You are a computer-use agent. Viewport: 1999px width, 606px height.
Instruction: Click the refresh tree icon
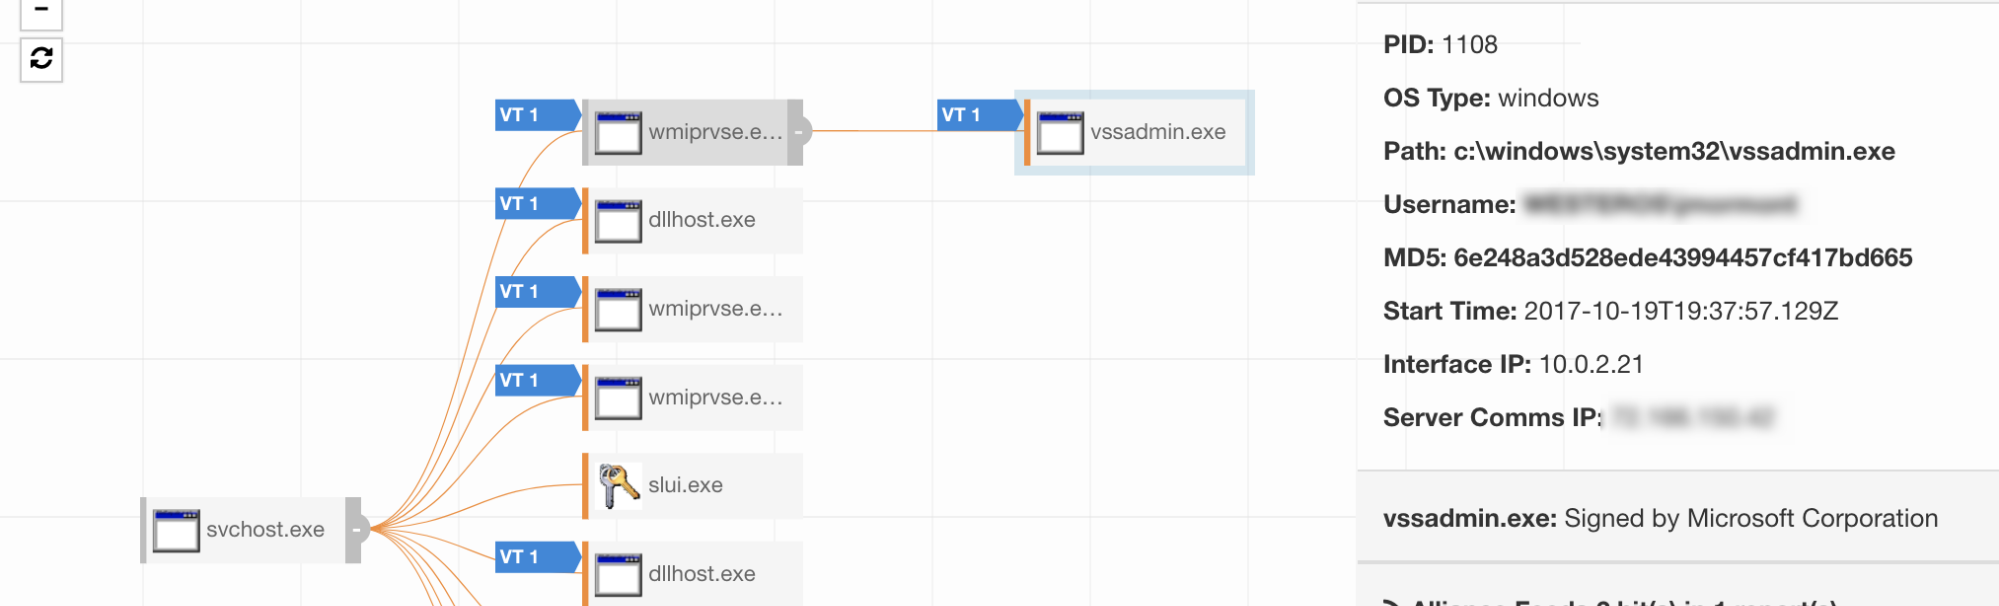pyautogui.click(x=41, y=59)
